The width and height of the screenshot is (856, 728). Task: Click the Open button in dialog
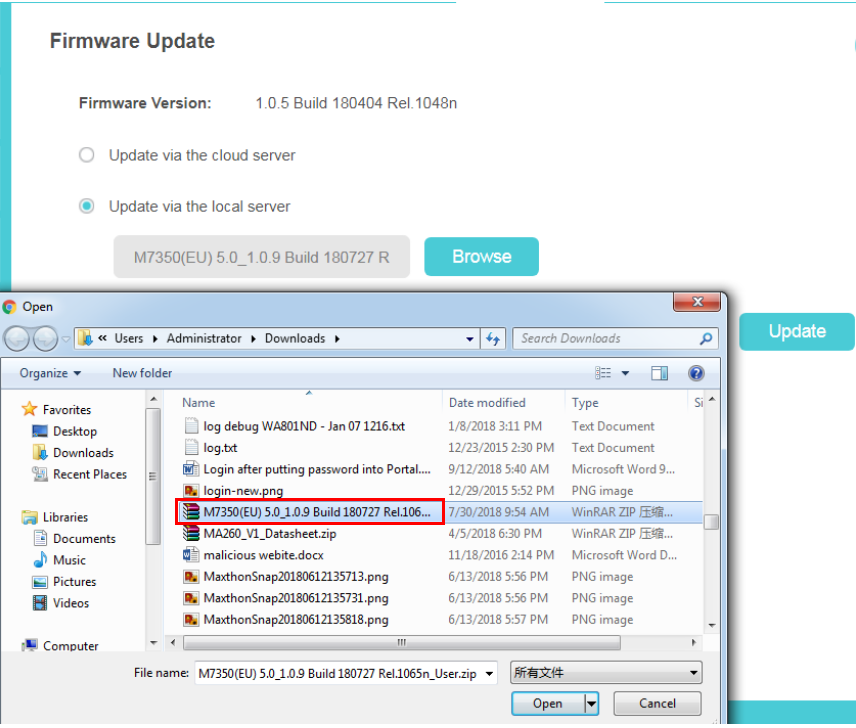tap(548, 703)
